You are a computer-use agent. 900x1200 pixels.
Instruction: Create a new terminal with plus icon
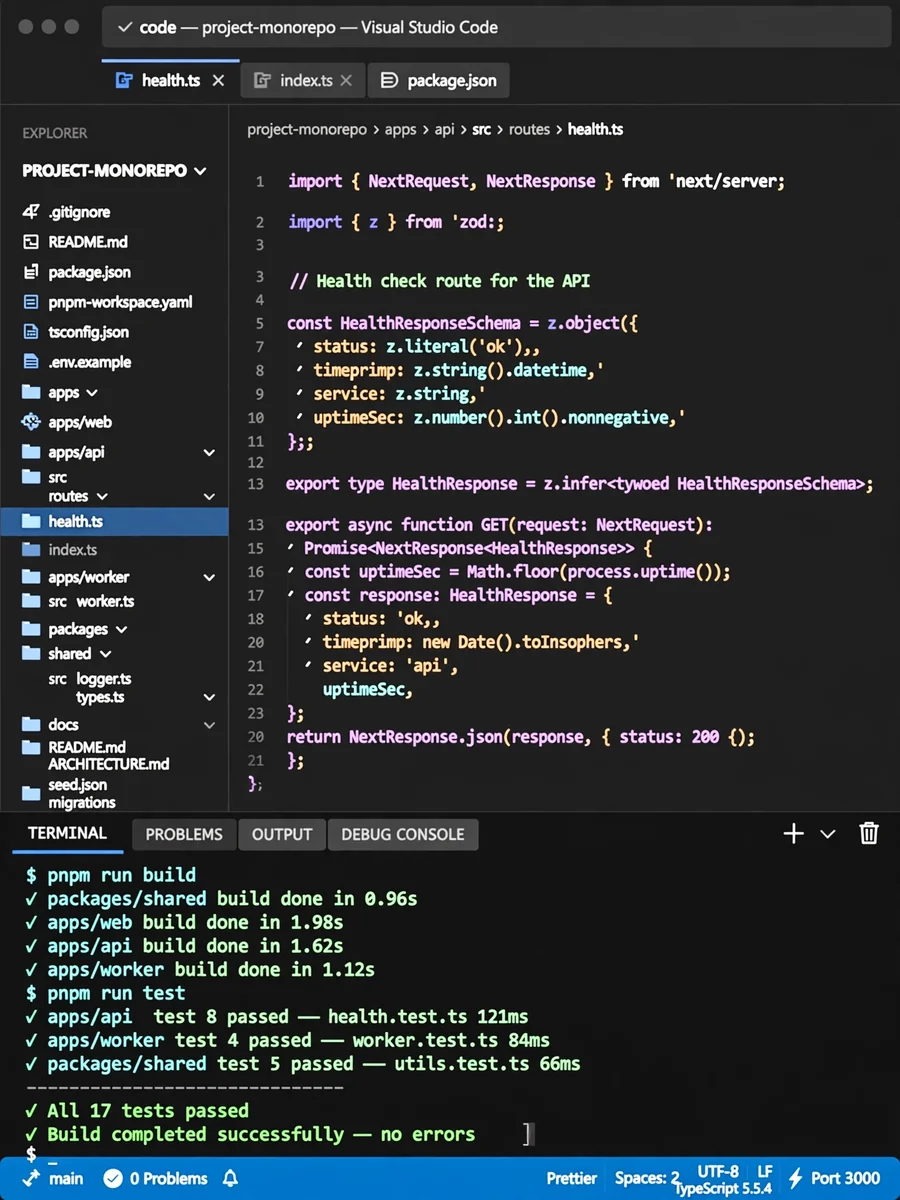793,834
